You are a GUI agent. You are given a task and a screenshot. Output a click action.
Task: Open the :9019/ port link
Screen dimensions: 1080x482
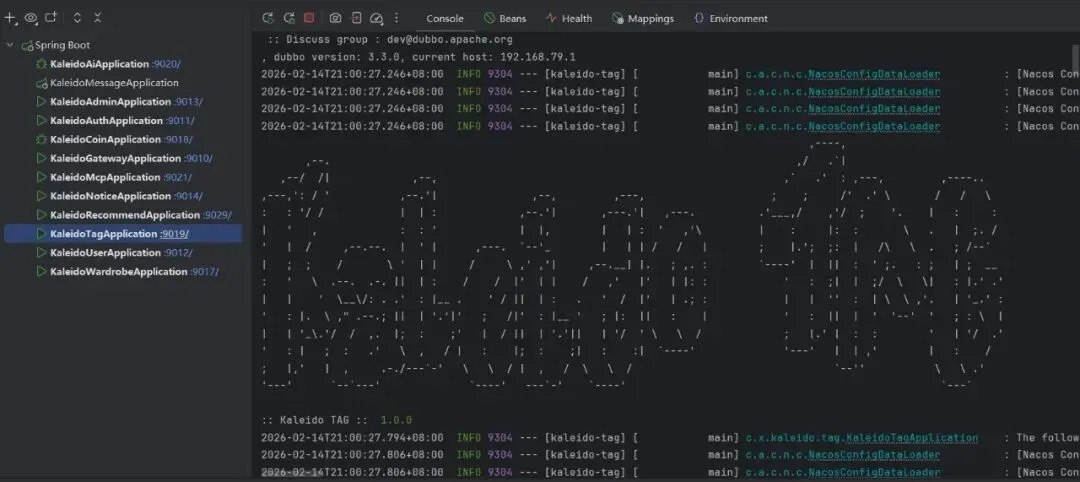coord(174,233)
